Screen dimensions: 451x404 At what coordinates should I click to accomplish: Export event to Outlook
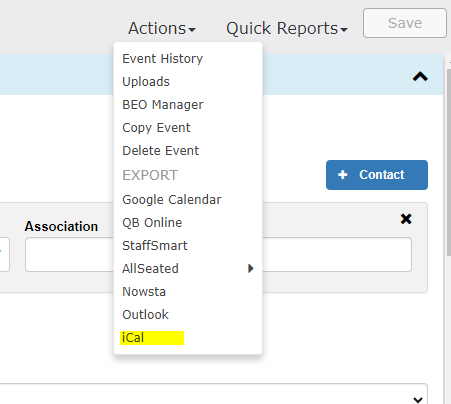pyautogui.click(x=146, y=315)
